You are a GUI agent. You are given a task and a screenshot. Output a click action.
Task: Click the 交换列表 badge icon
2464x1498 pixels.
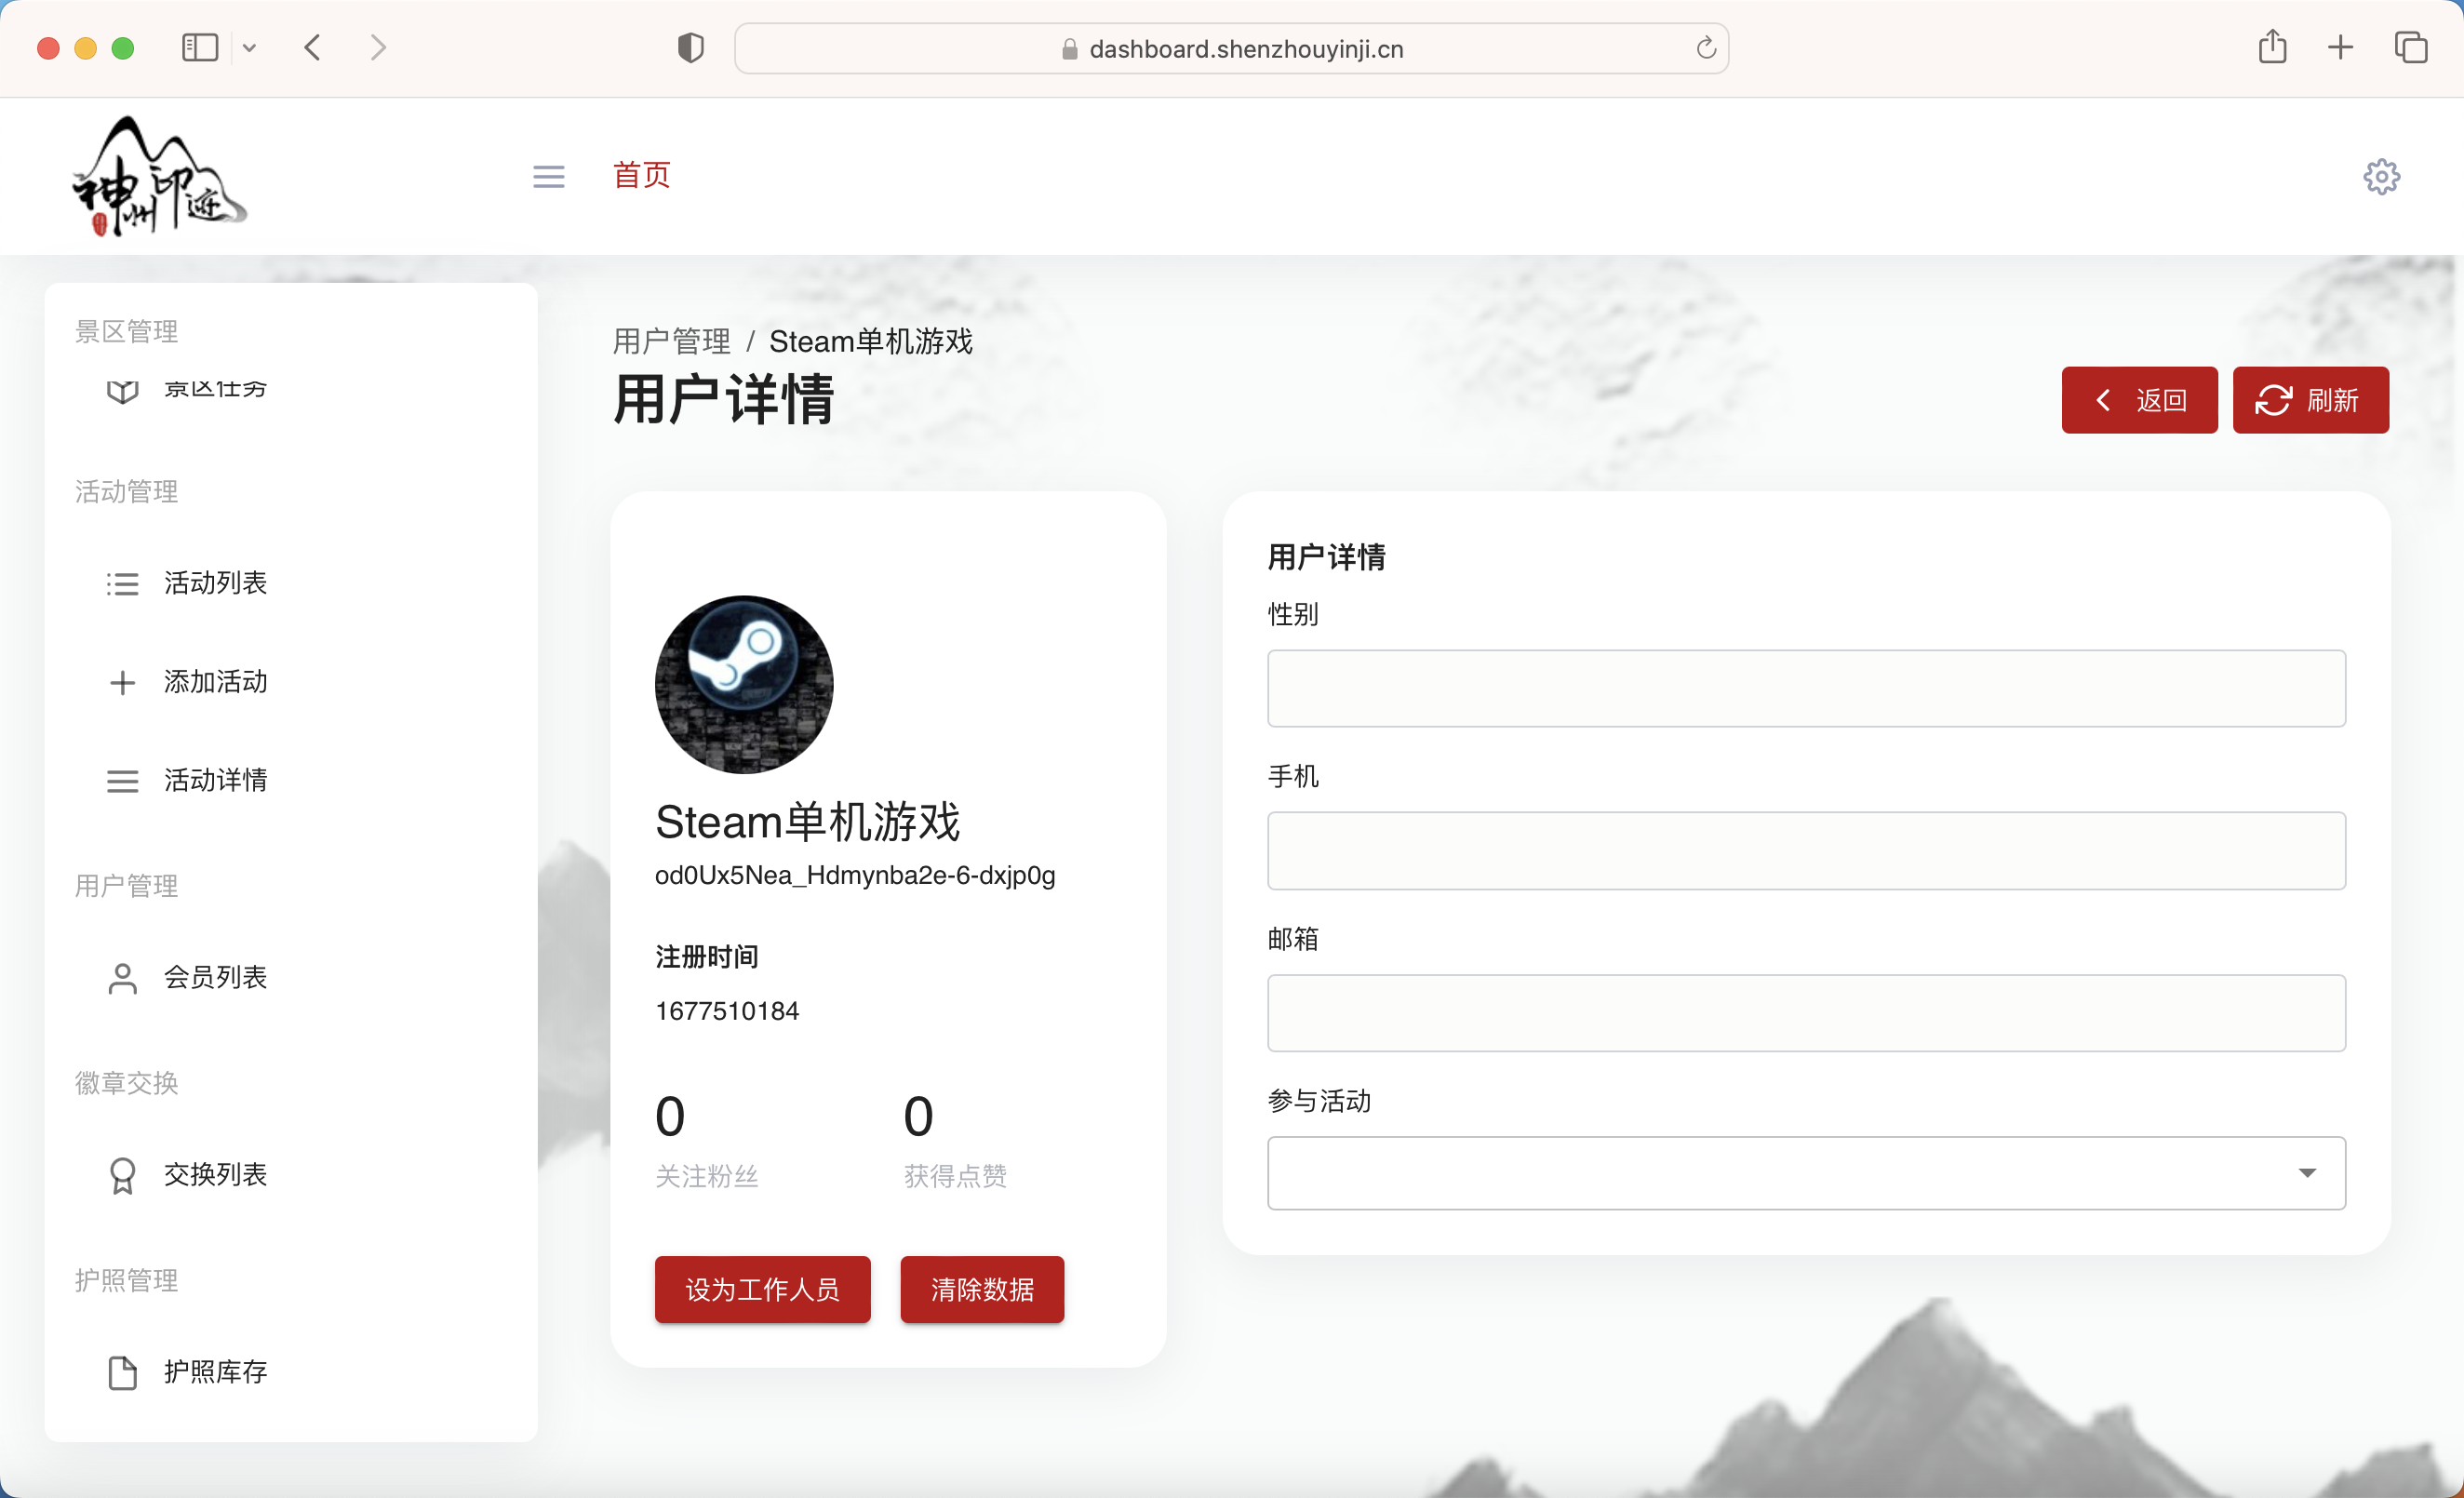[122, 1175]
